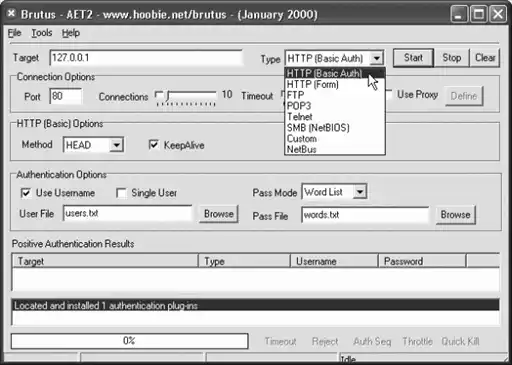Click the Stop button
Image resolution: width=512 pixels, height=365 pixels.
click(x=452, y=58)
